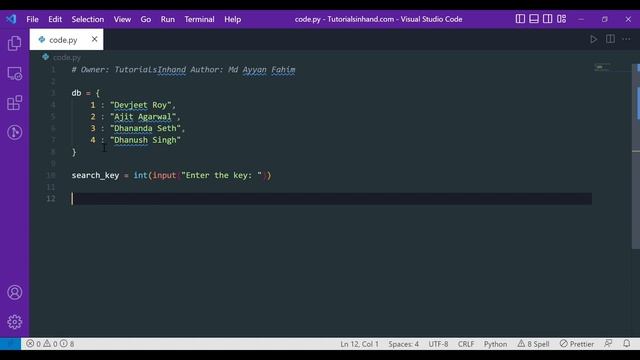640x360 pixels.
Task: Click the "Dhananda Seth" string
Action: tap(145, 128)
